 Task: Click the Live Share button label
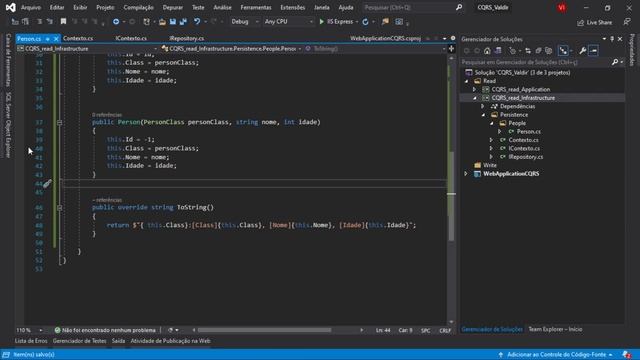coord(599,22)
